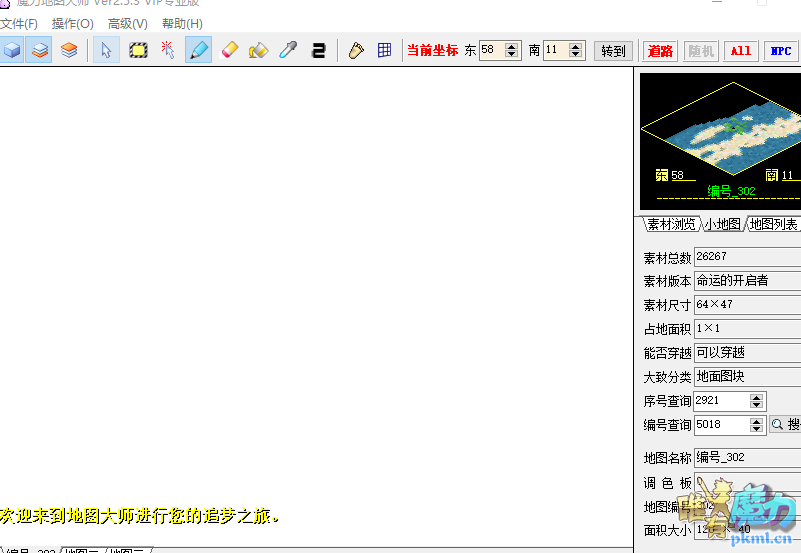This screenshot has width=801, height=553.
Task: Click the search button beside 编号查询
Action: click(x=786, y=425)
